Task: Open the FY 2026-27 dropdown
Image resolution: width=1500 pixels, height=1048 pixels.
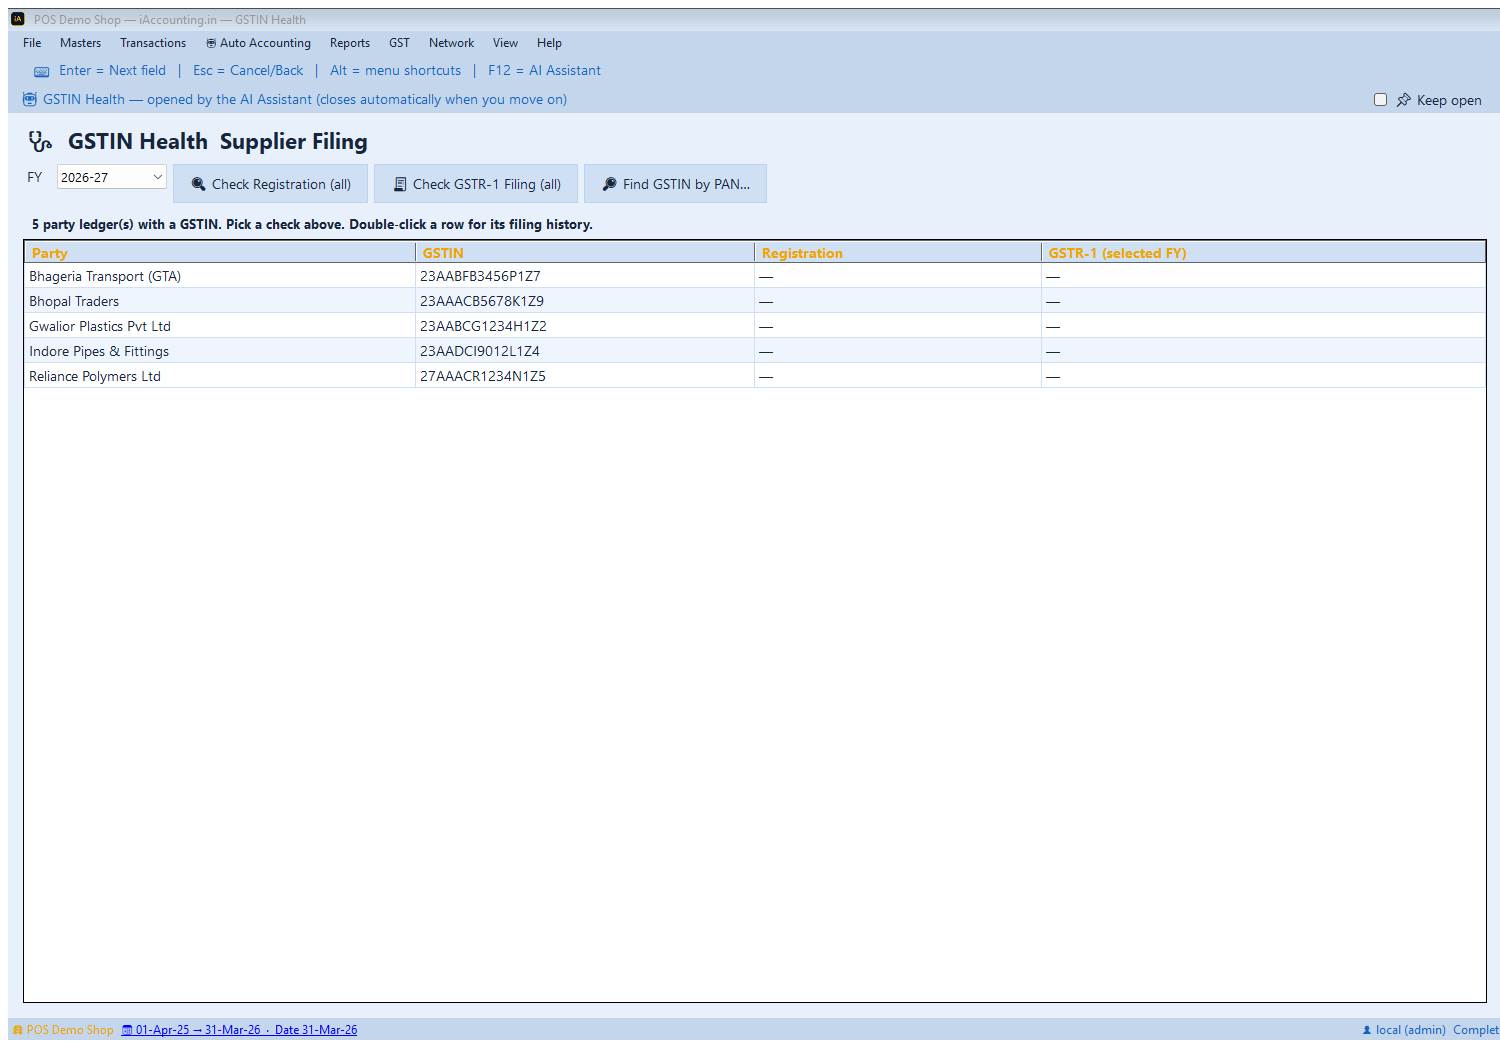Action: pyautogui.click(x=112, y=177)
